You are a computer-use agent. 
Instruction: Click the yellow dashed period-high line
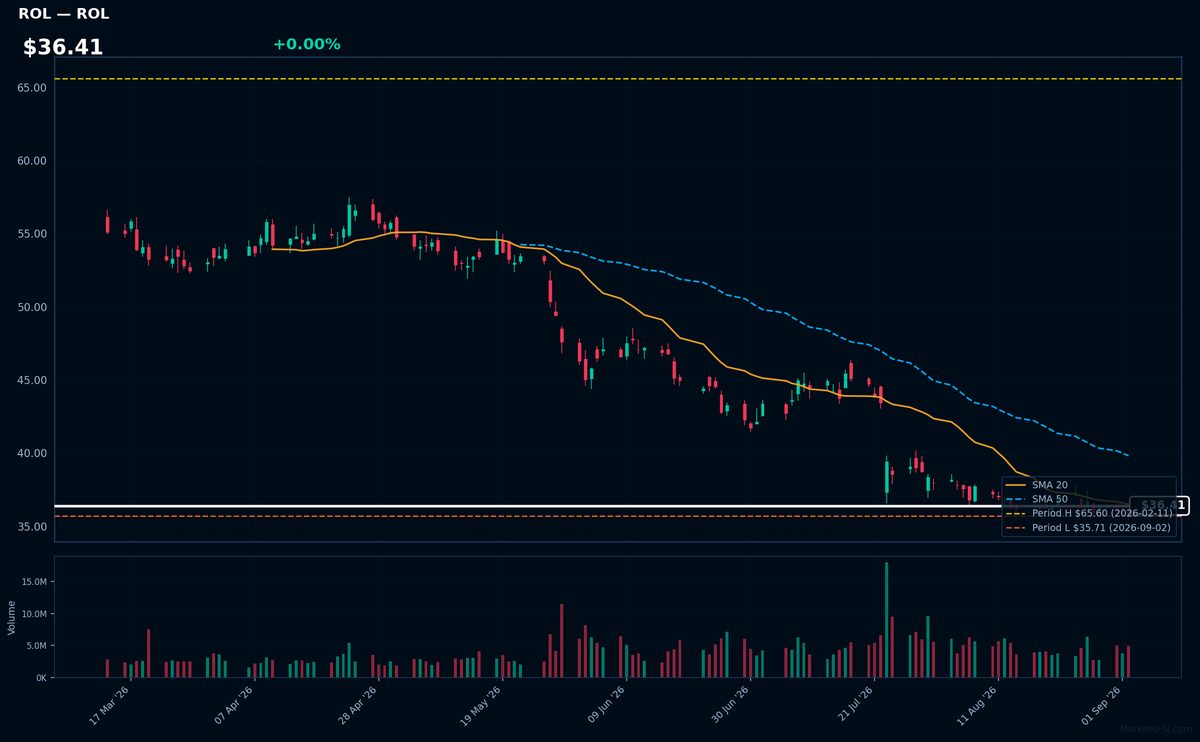coord(617,79)
